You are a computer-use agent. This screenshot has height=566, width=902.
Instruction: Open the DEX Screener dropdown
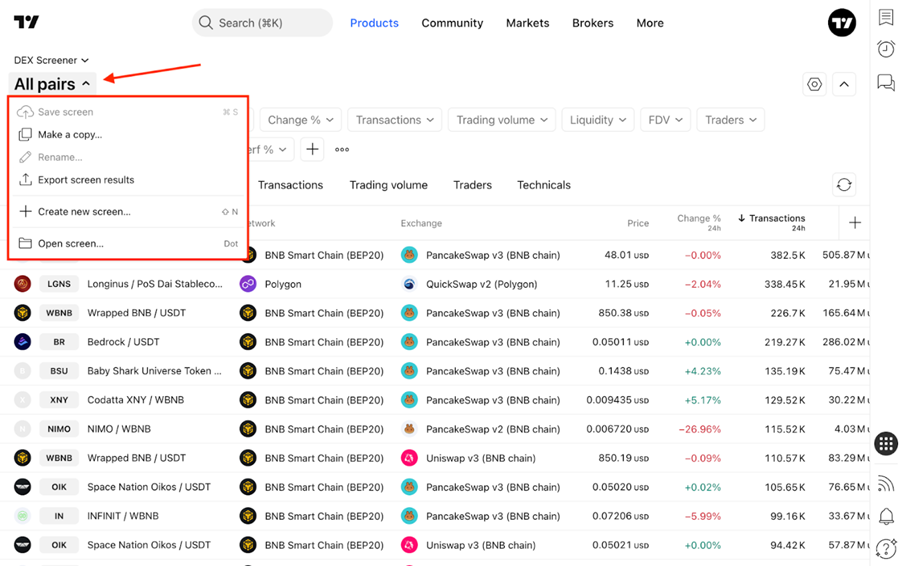pos(51,60)
